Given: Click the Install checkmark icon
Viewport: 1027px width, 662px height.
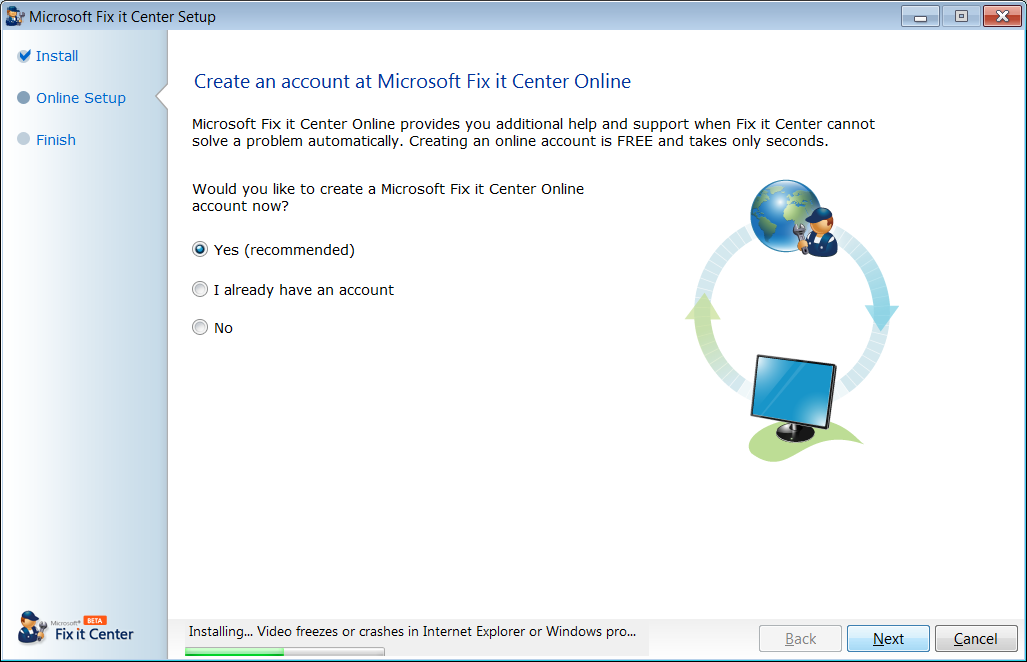Looking at the screenshot, I should [x=24, y=56].
